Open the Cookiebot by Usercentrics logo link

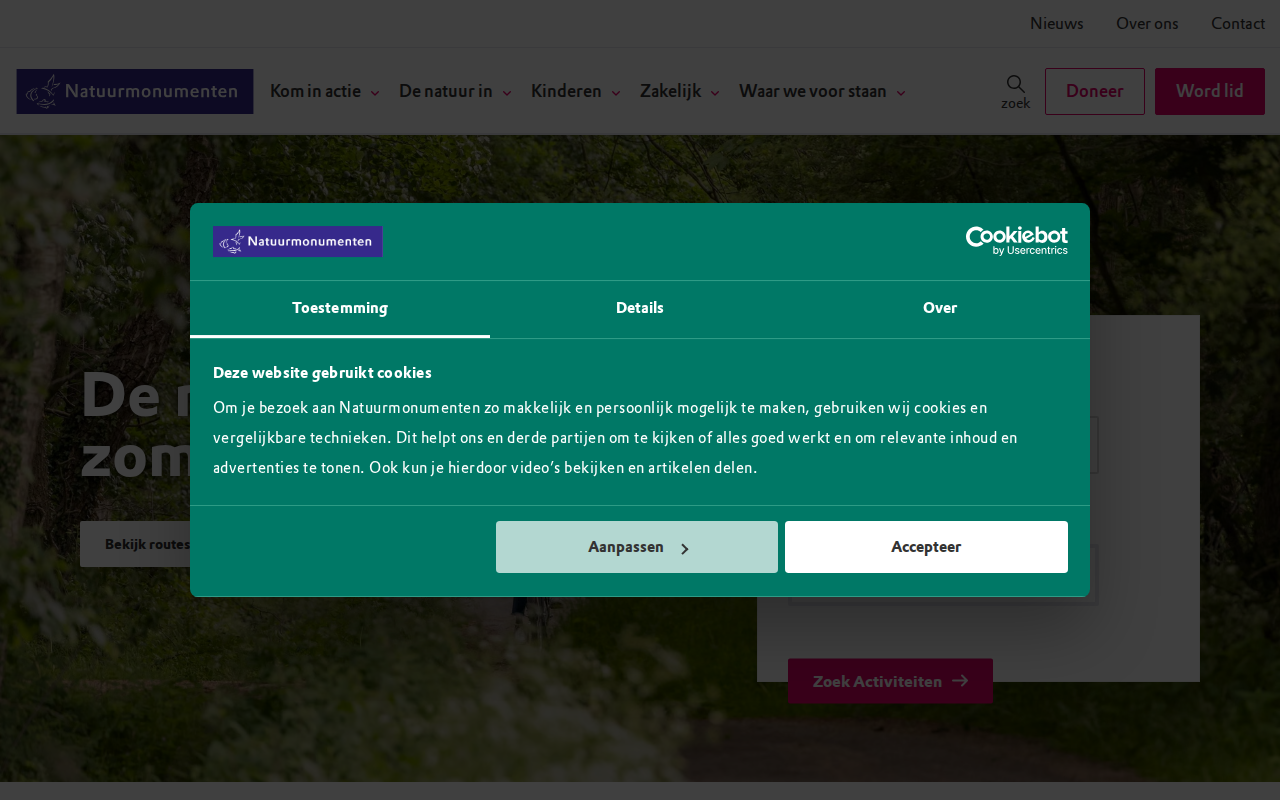point(1016,240)
